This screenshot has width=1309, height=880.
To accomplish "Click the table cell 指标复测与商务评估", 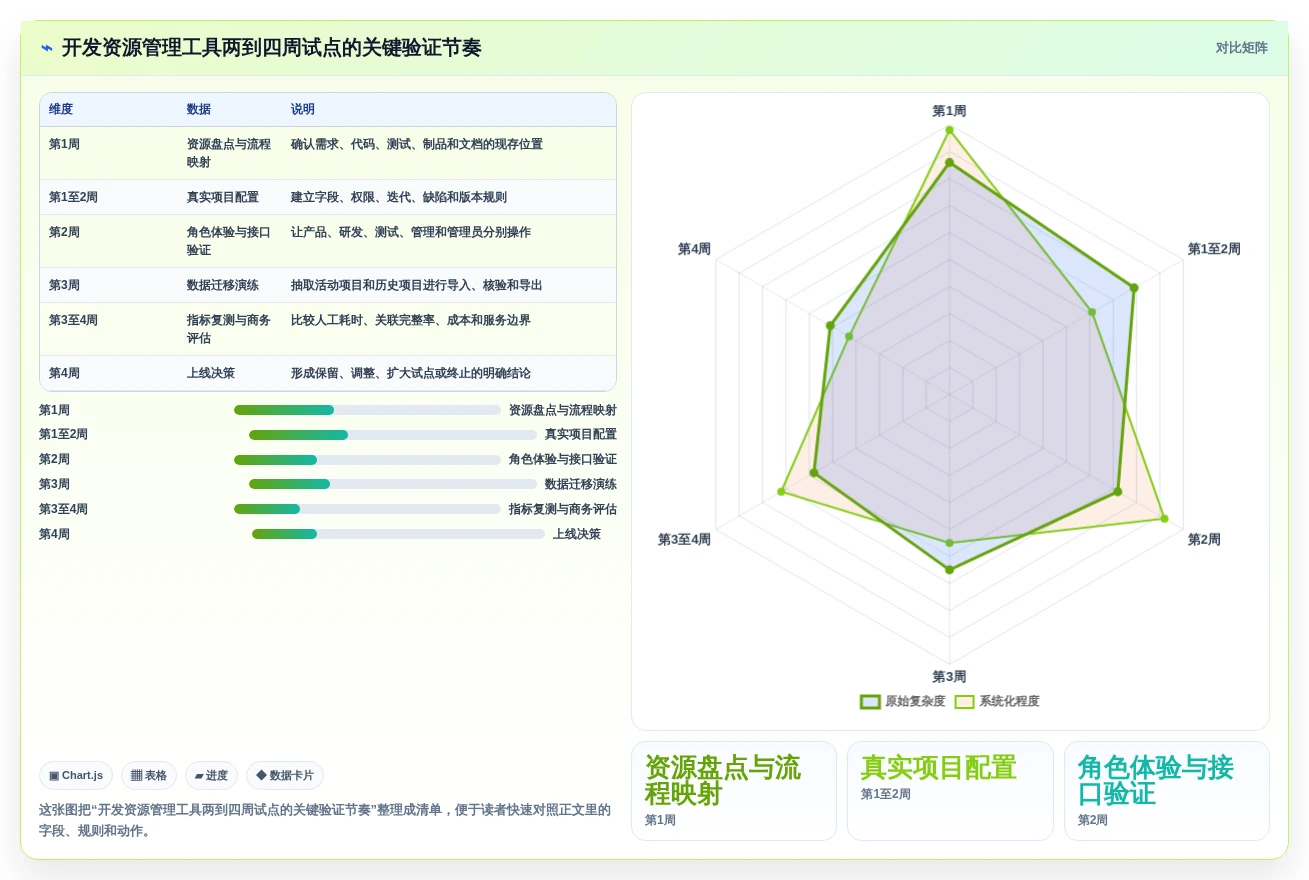I will tap(229, 329).
